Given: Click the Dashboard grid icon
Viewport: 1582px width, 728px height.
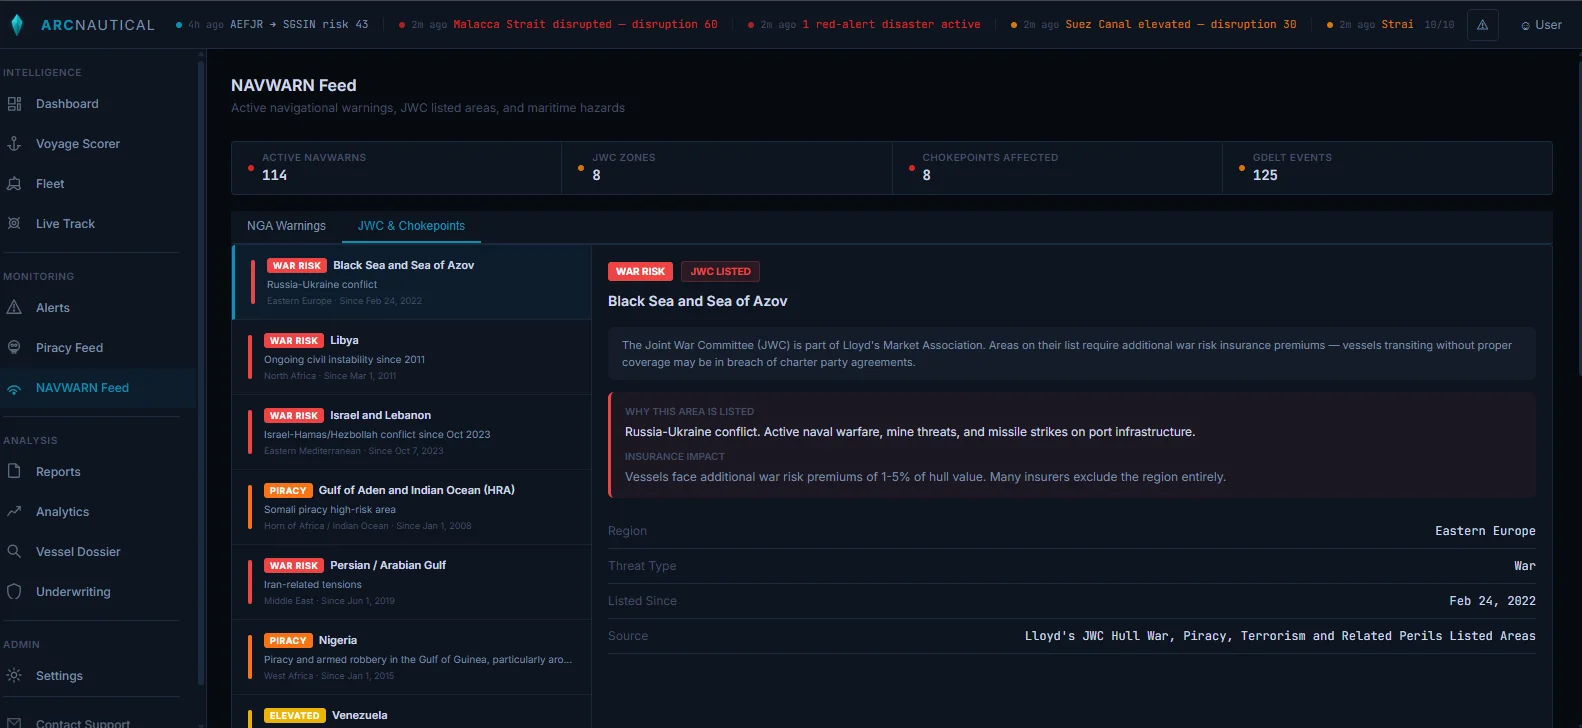Looking at the screenshot, I should [x=14, y=104].
